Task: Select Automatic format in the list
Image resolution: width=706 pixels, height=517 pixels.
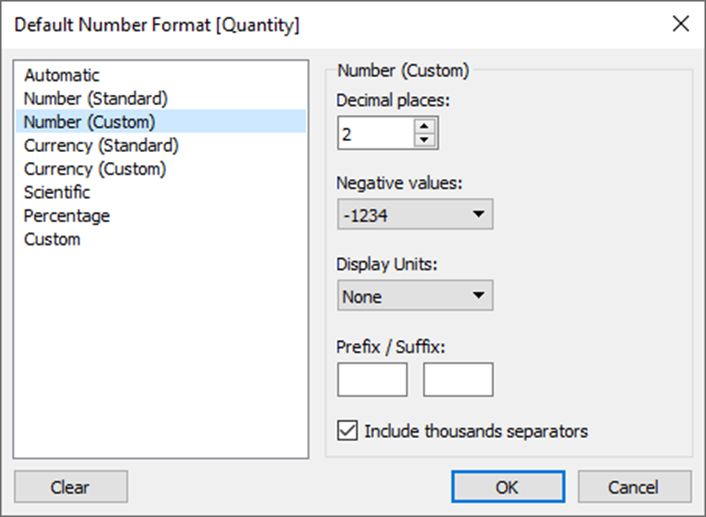Action: coord(62,75)
